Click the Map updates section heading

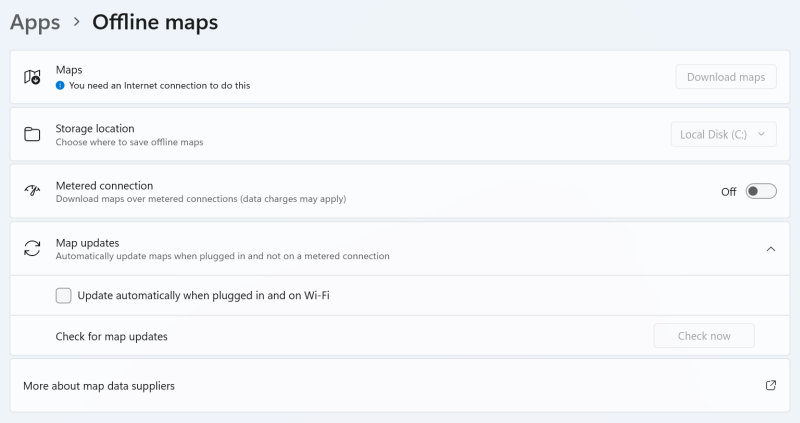tap(87, 242)
